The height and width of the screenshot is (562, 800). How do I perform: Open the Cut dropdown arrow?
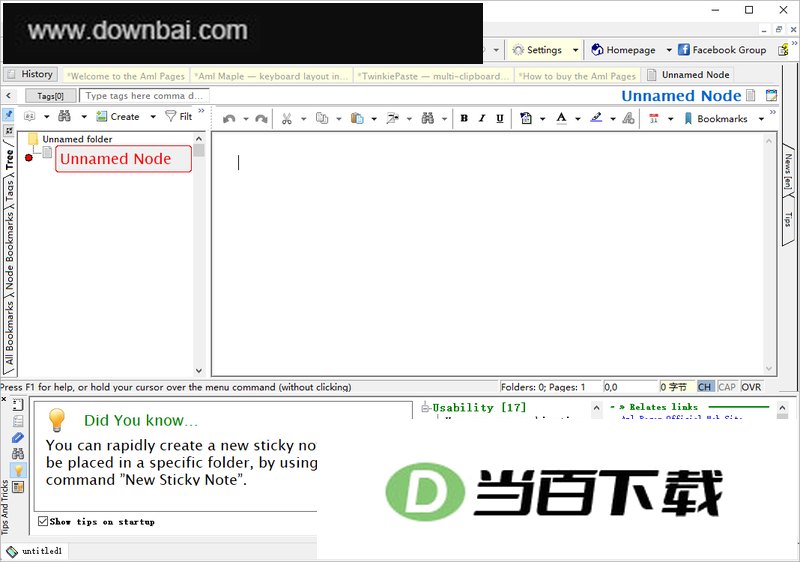click(303, 119)
